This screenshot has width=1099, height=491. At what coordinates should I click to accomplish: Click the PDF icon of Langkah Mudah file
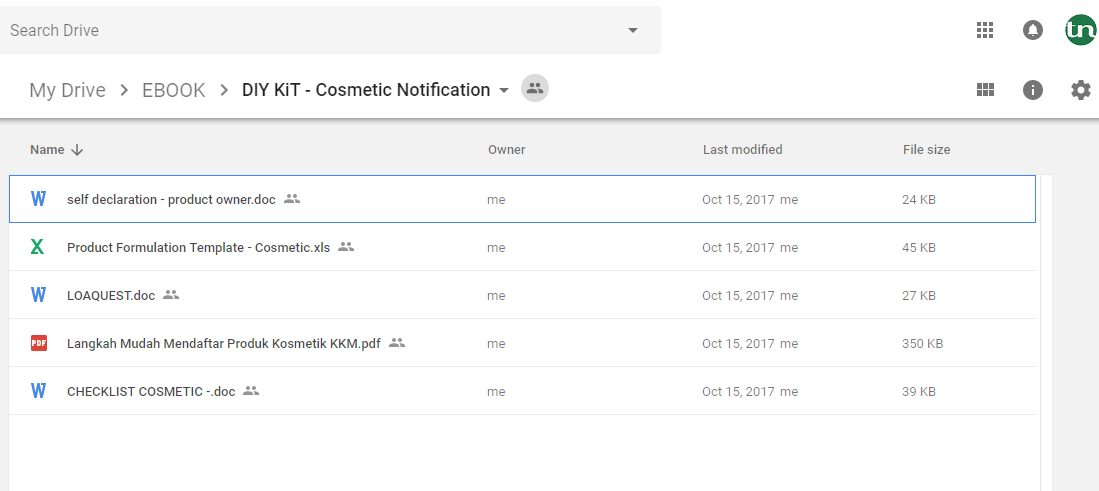(x=39, y=343)
